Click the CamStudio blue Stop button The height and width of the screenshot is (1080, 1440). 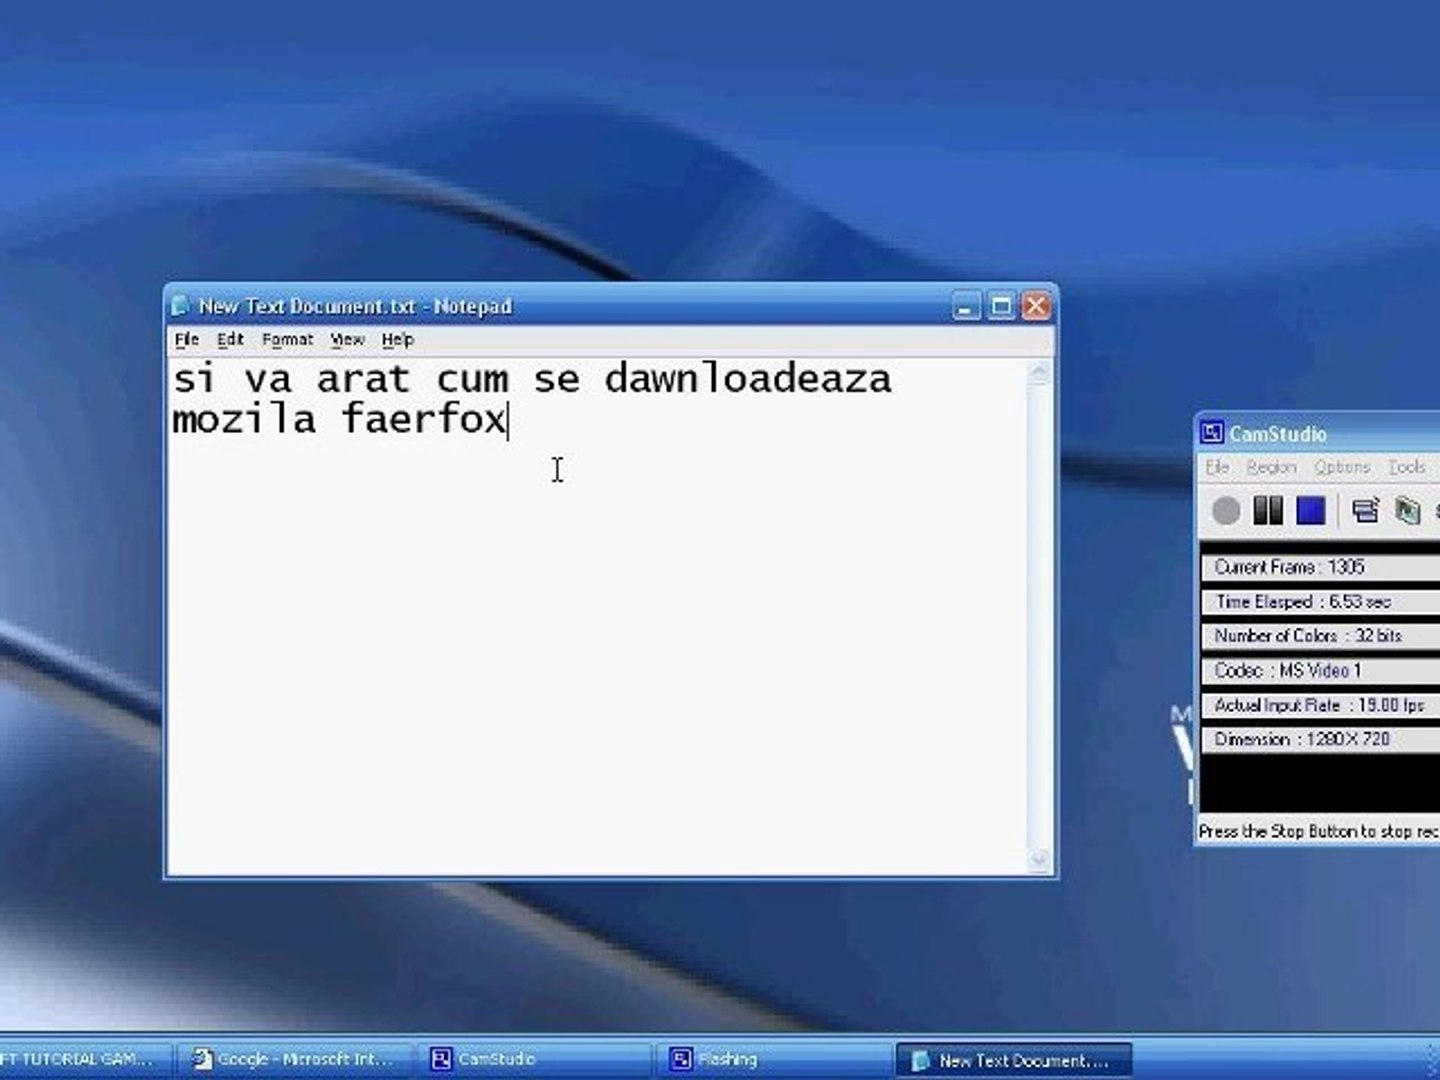(x=1311, y=511)
